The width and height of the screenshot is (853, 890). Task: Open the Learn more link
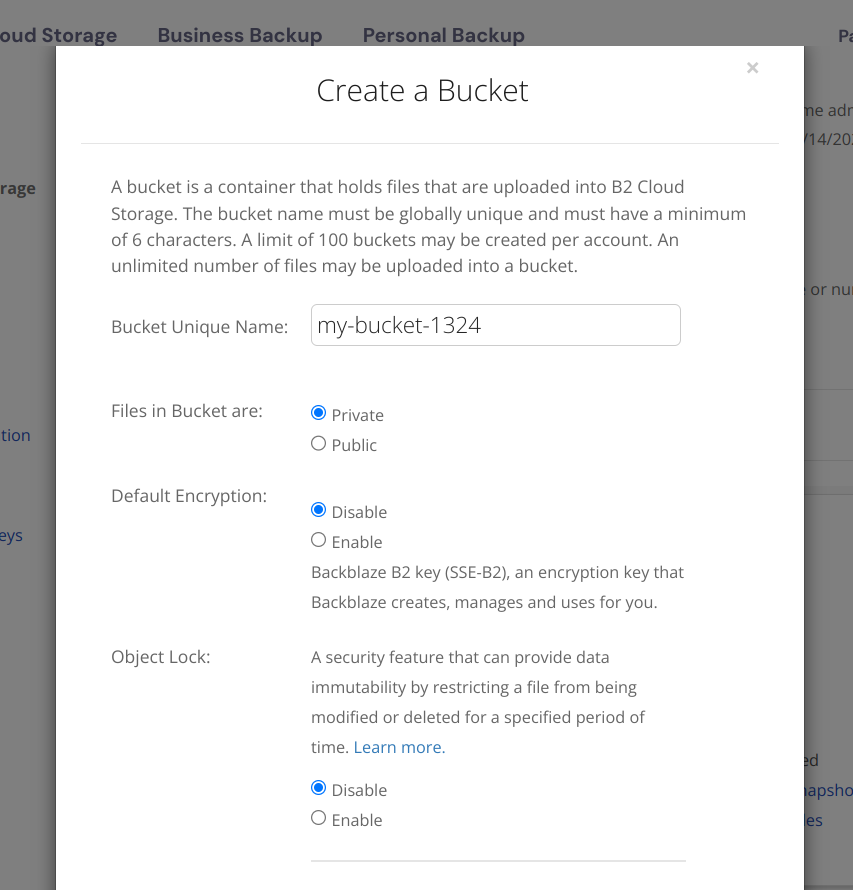(x=399, y=748)
